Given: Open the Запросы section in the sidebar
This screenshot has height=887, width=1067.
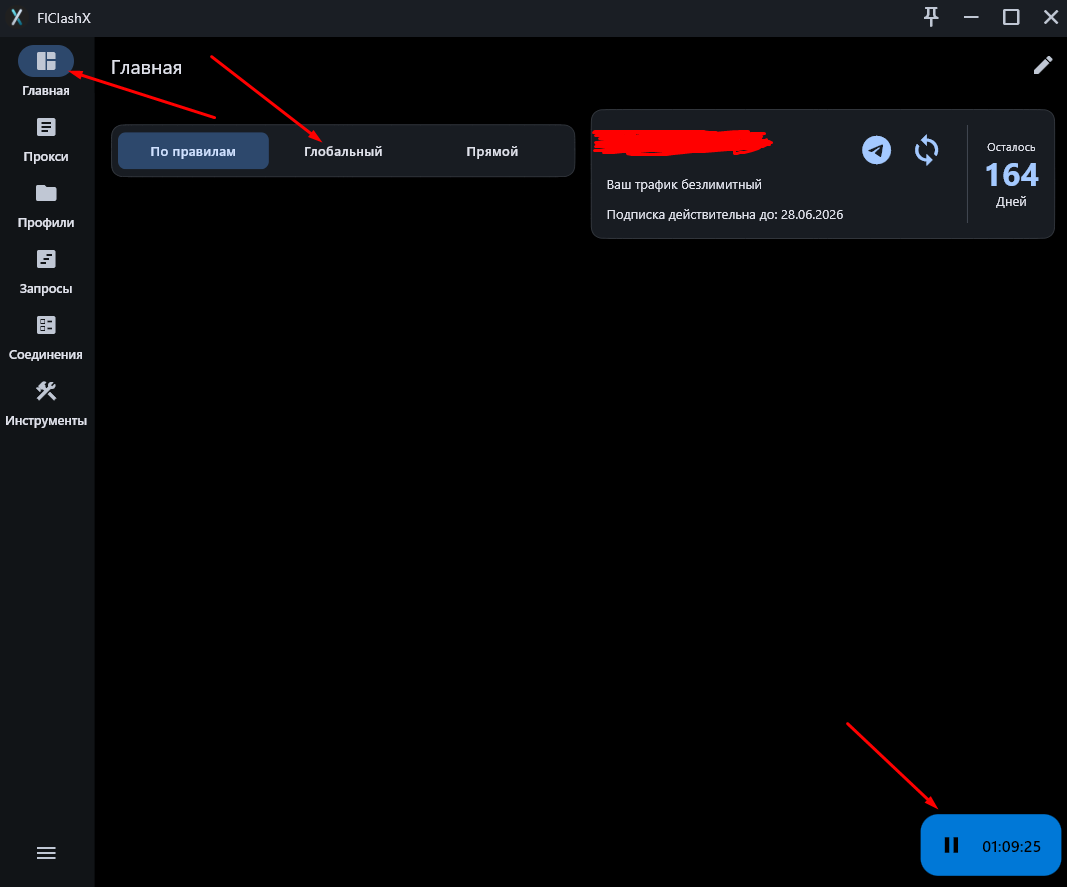Looking at the screenshot, I should [x=46, y=269].
